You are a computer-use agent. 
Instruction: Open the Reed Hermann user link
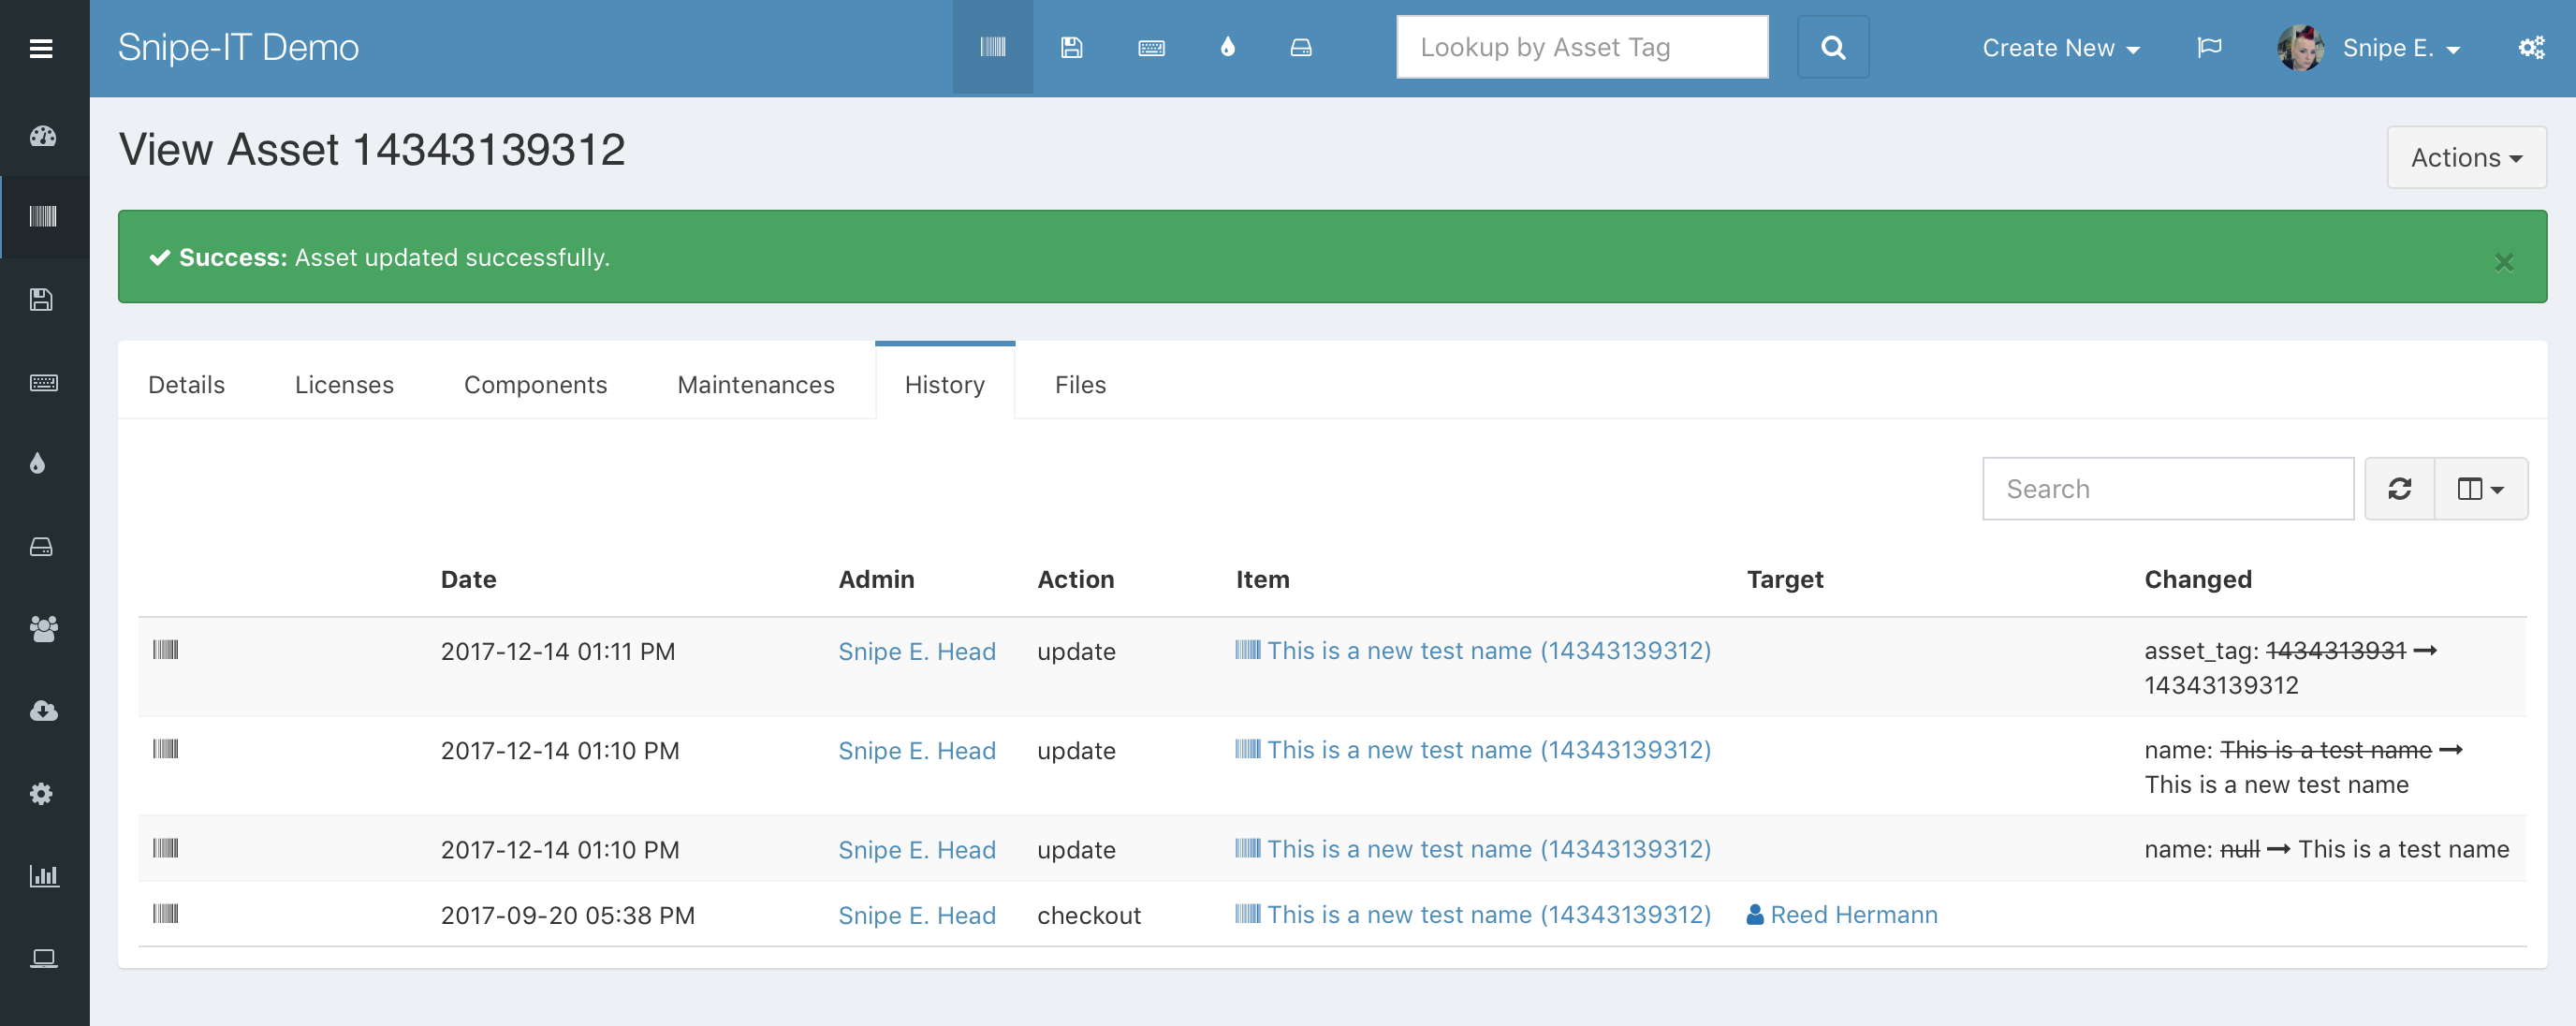pos(1852,914)
